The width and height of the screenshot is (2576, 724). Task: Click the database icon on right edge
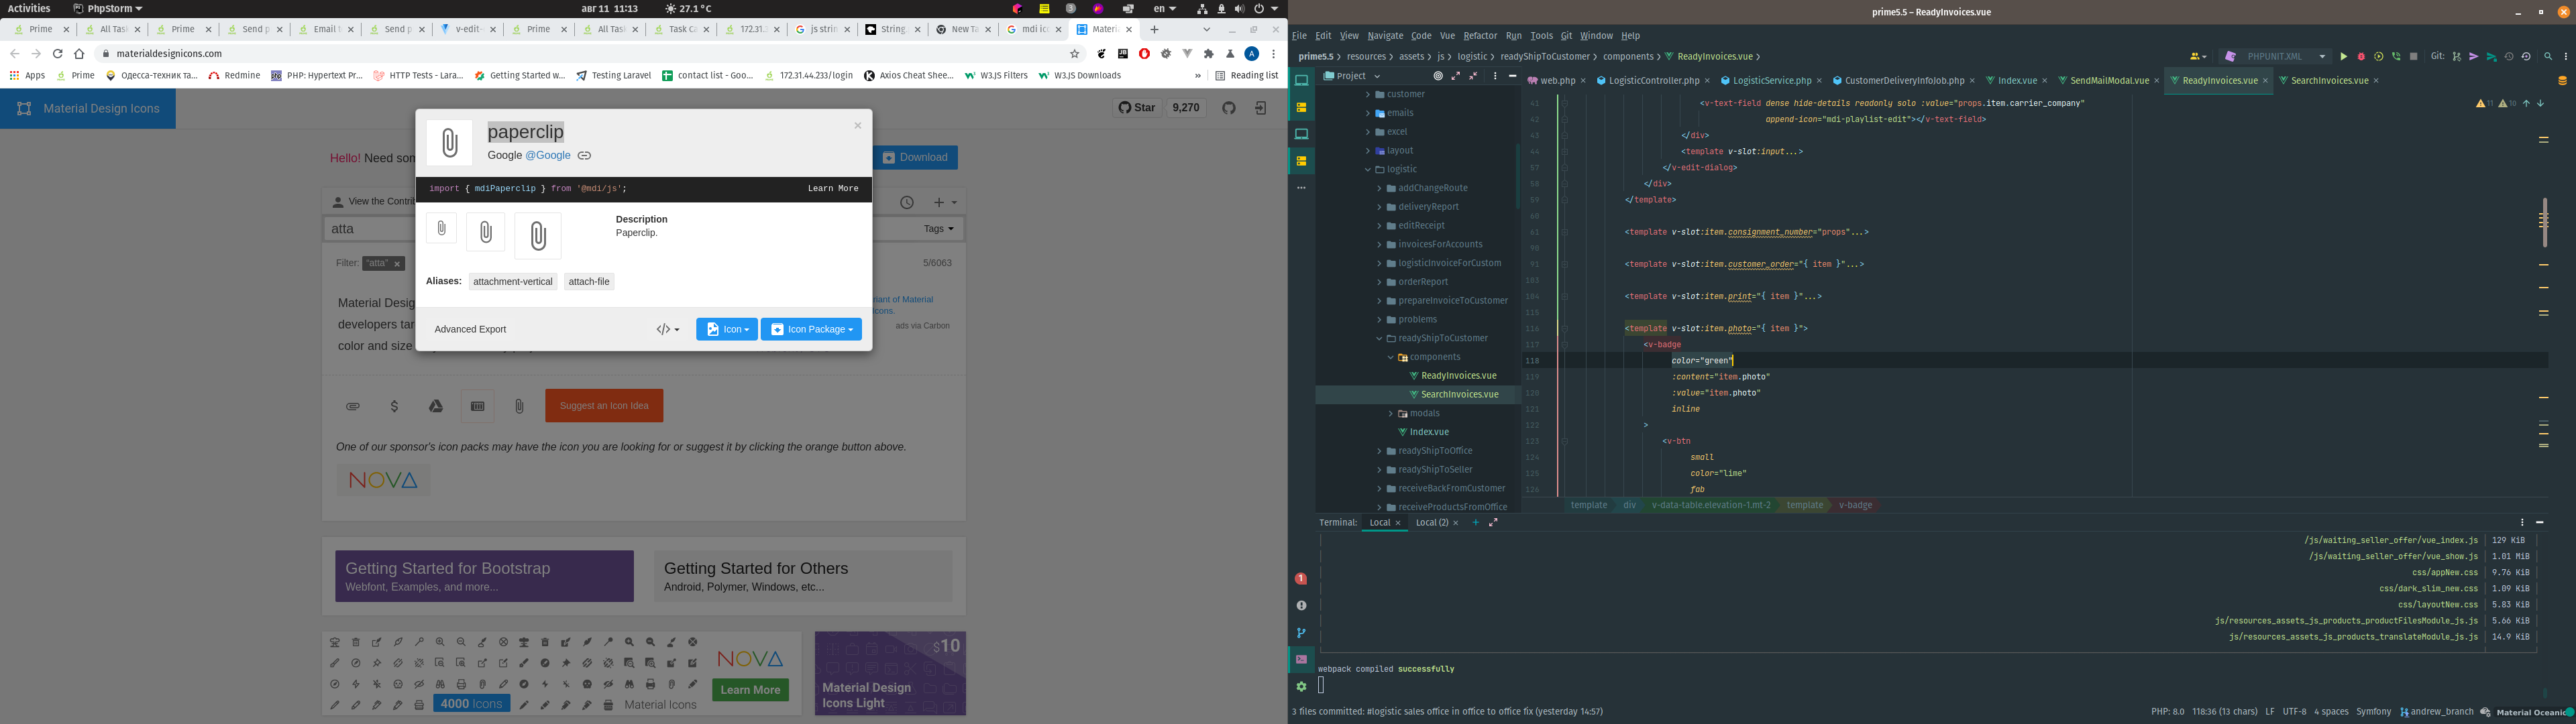[2562, 81]
